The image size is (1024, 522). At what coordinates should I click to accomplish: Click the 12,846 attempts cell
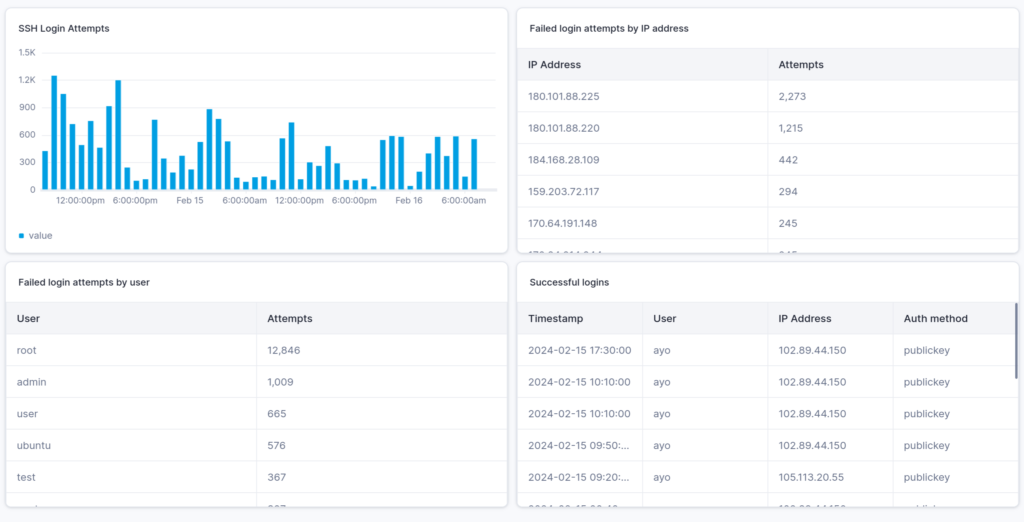coord(284,351)
